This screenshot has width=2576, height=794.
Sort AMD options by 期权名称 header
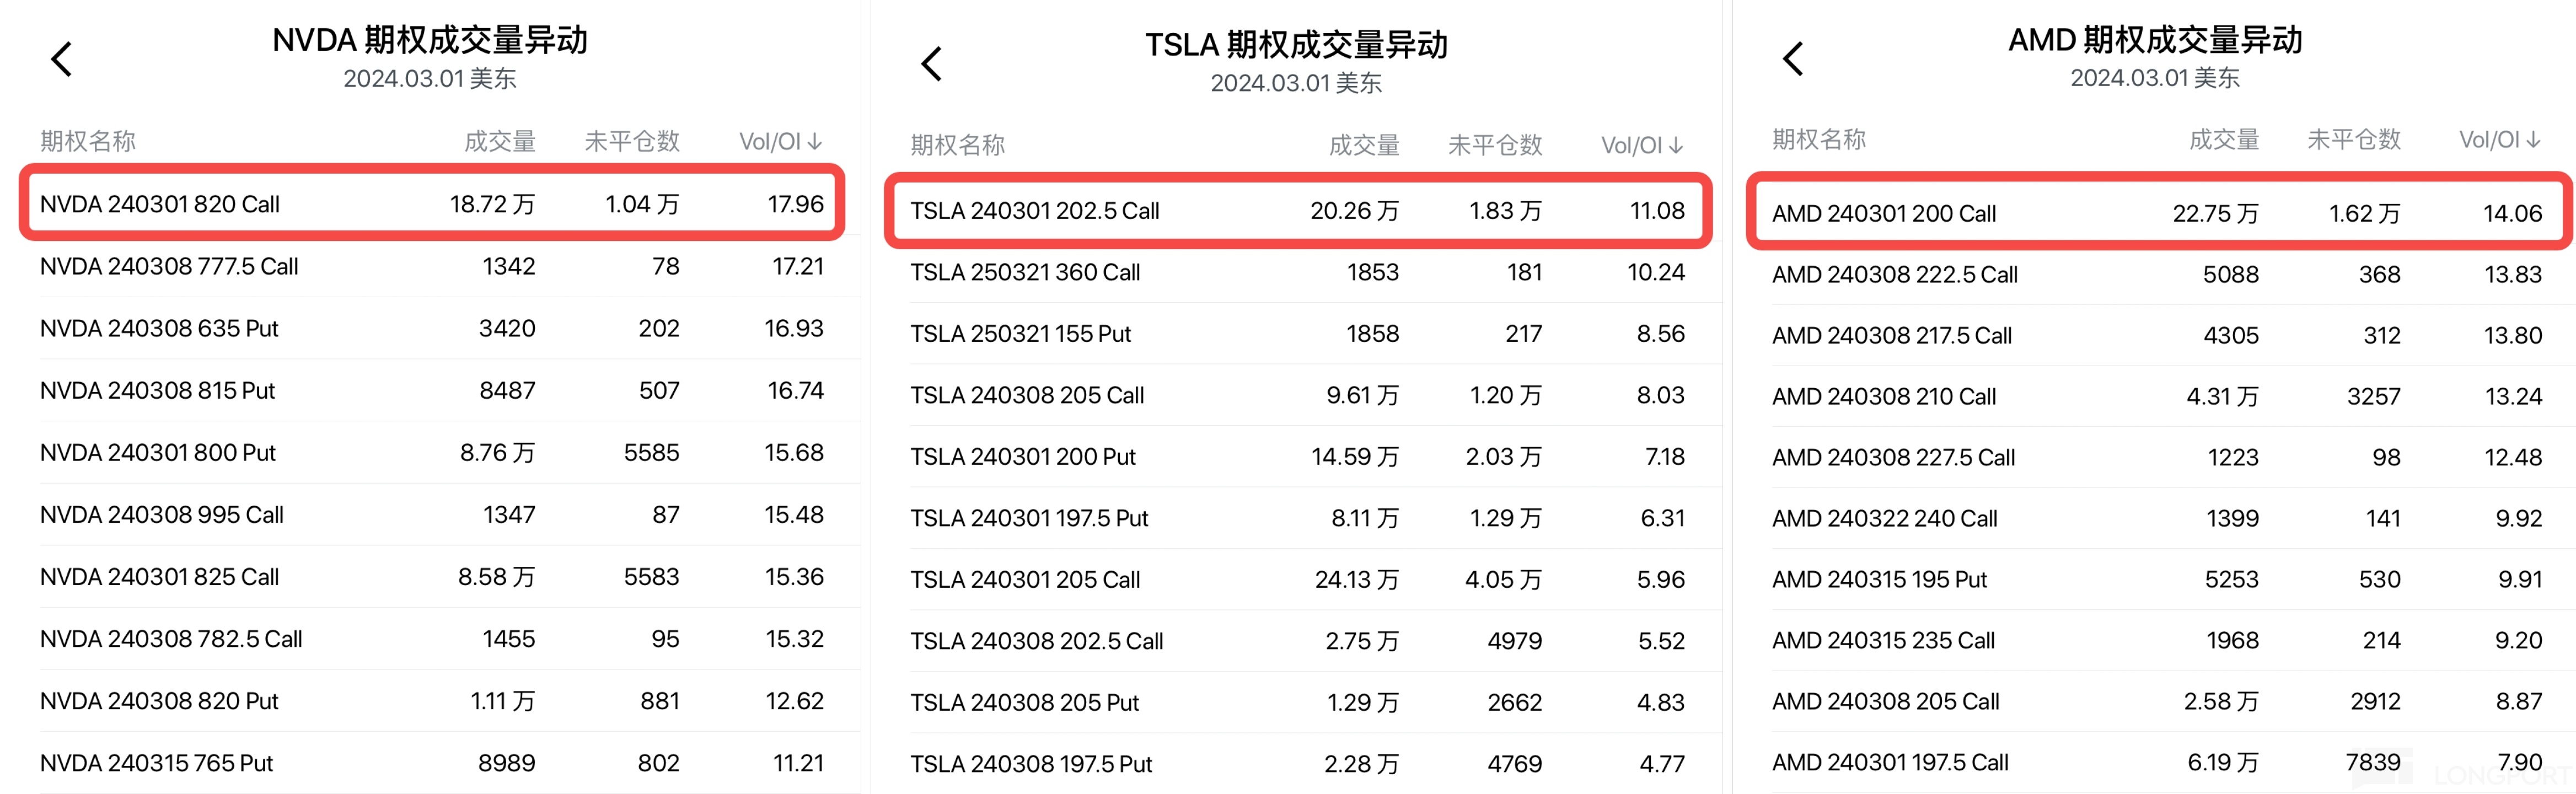click(x=1819, y=140)
